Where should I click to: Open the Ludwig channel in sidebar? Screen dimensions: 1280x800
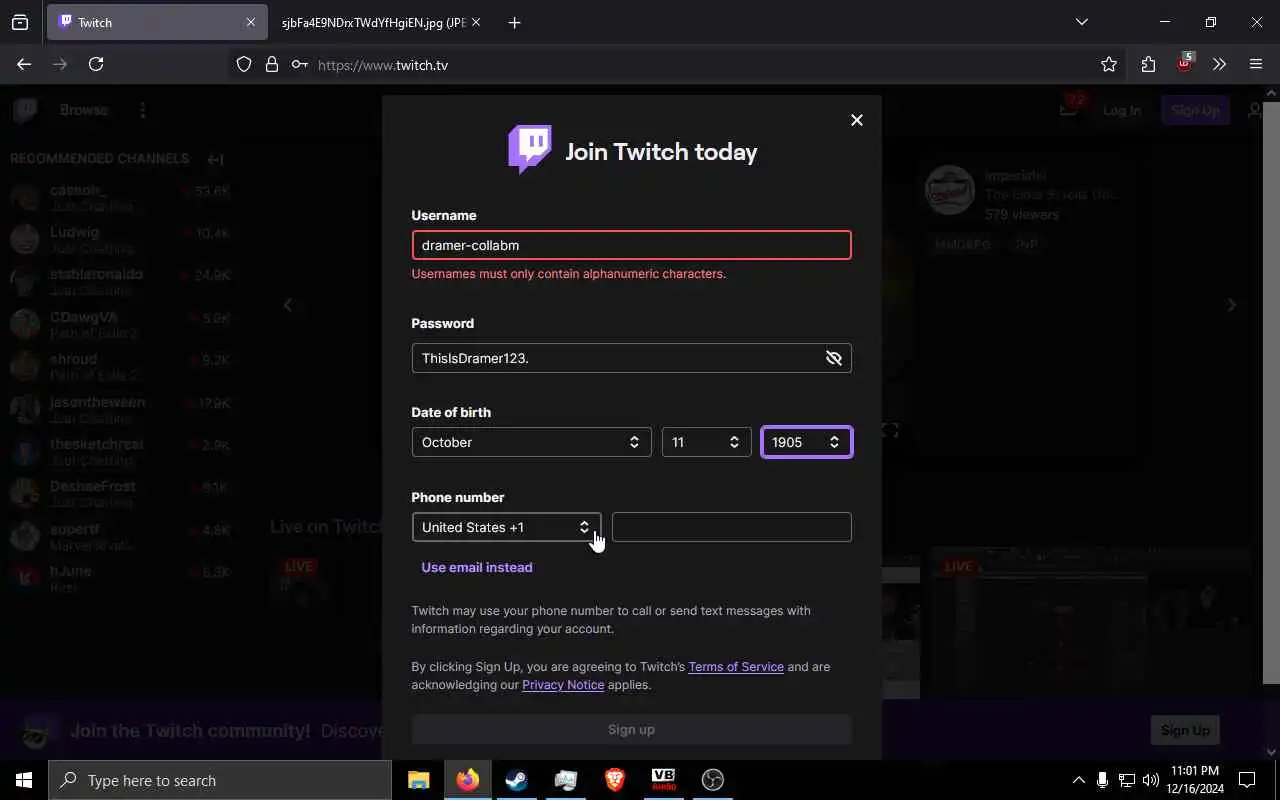point(118,239)
